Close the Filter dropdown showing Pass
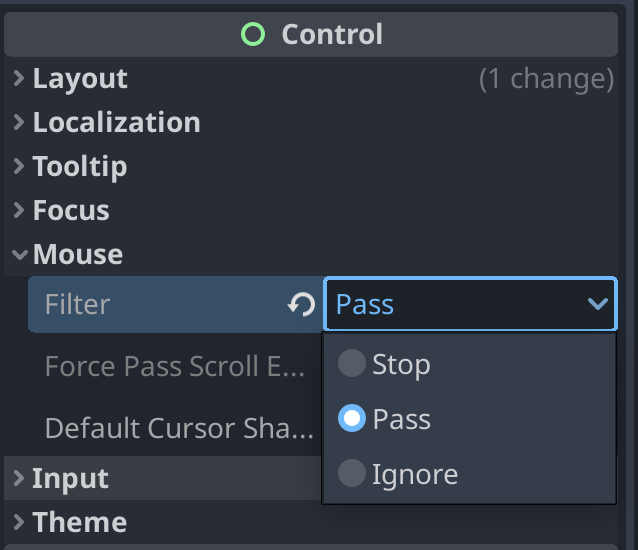Image resolution: width=638 pixels, height=550 pixels. click(x=470, y=304)
